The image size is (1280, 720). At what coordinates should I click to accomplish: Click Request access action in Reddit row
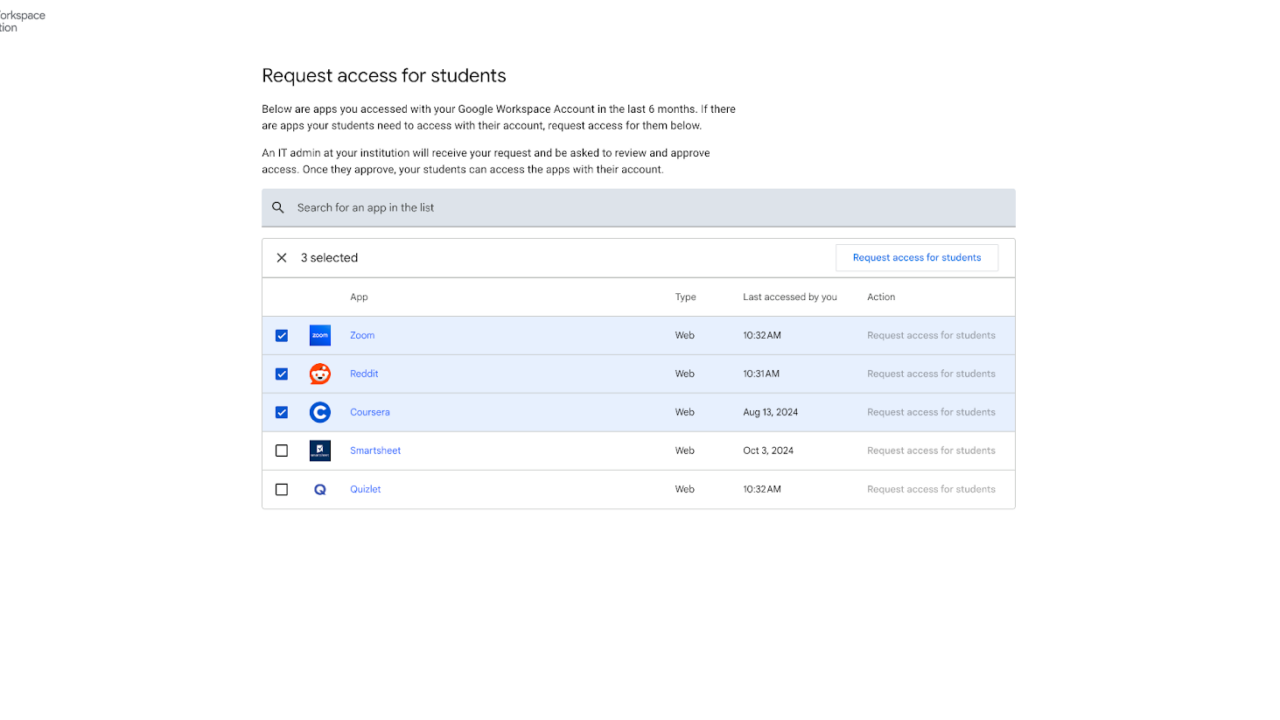[931, 374]
